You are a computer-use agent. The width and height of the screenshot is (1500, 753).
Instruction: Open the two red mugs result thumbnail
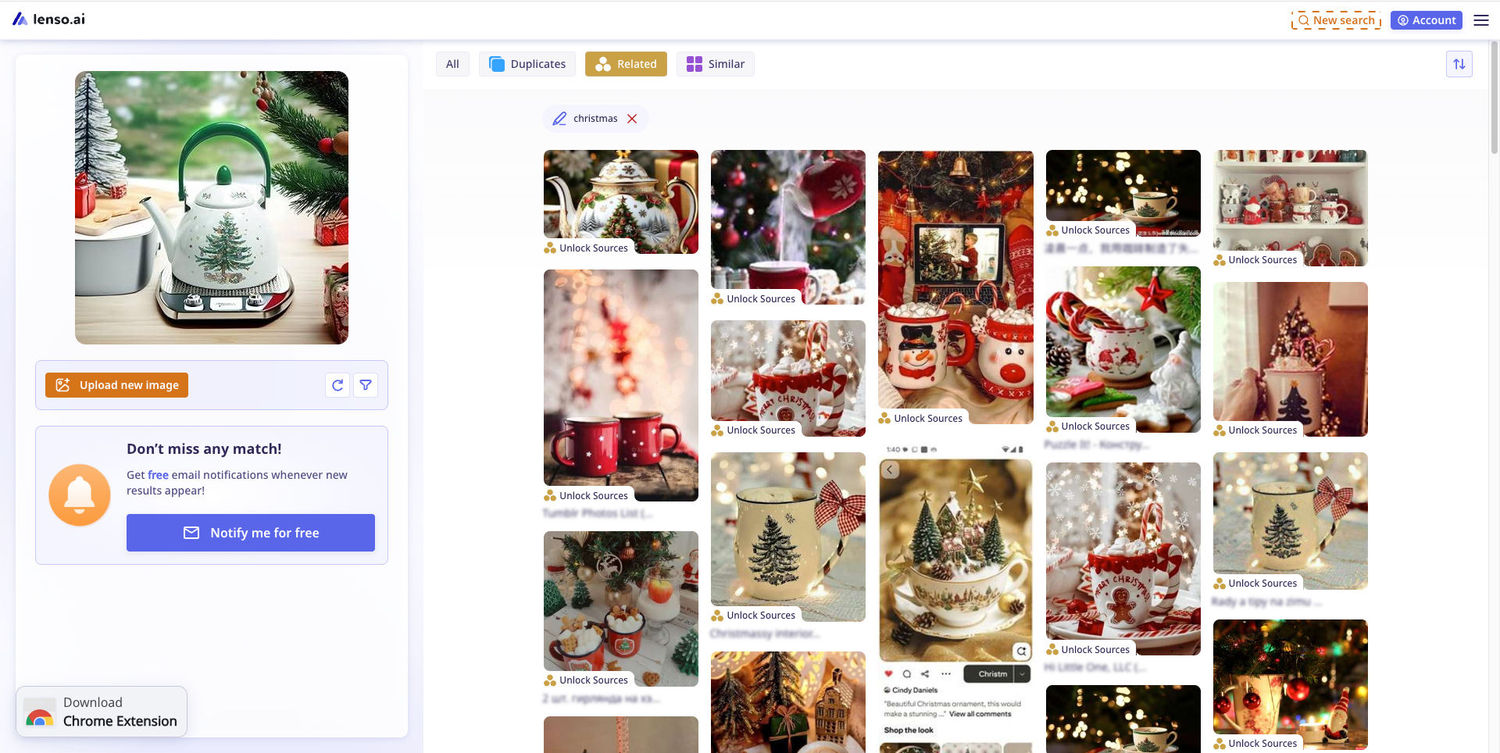[621, 385]
